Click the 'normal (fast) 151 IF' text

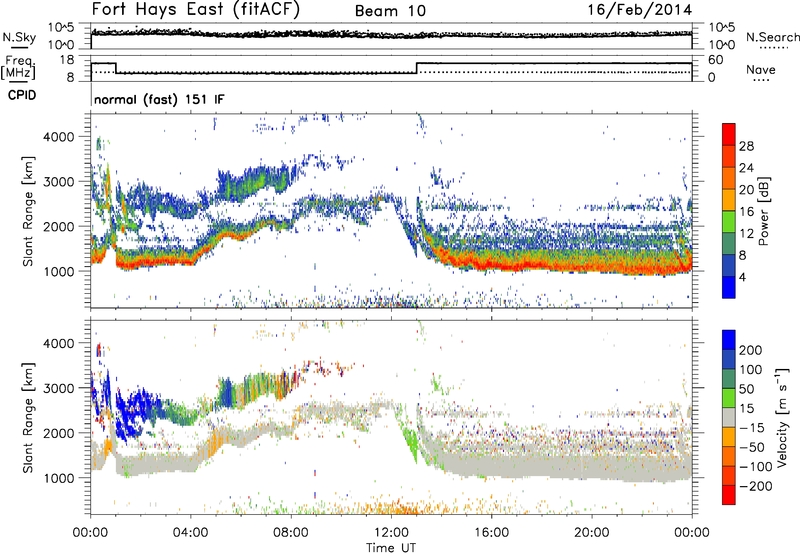pos(159,99)
